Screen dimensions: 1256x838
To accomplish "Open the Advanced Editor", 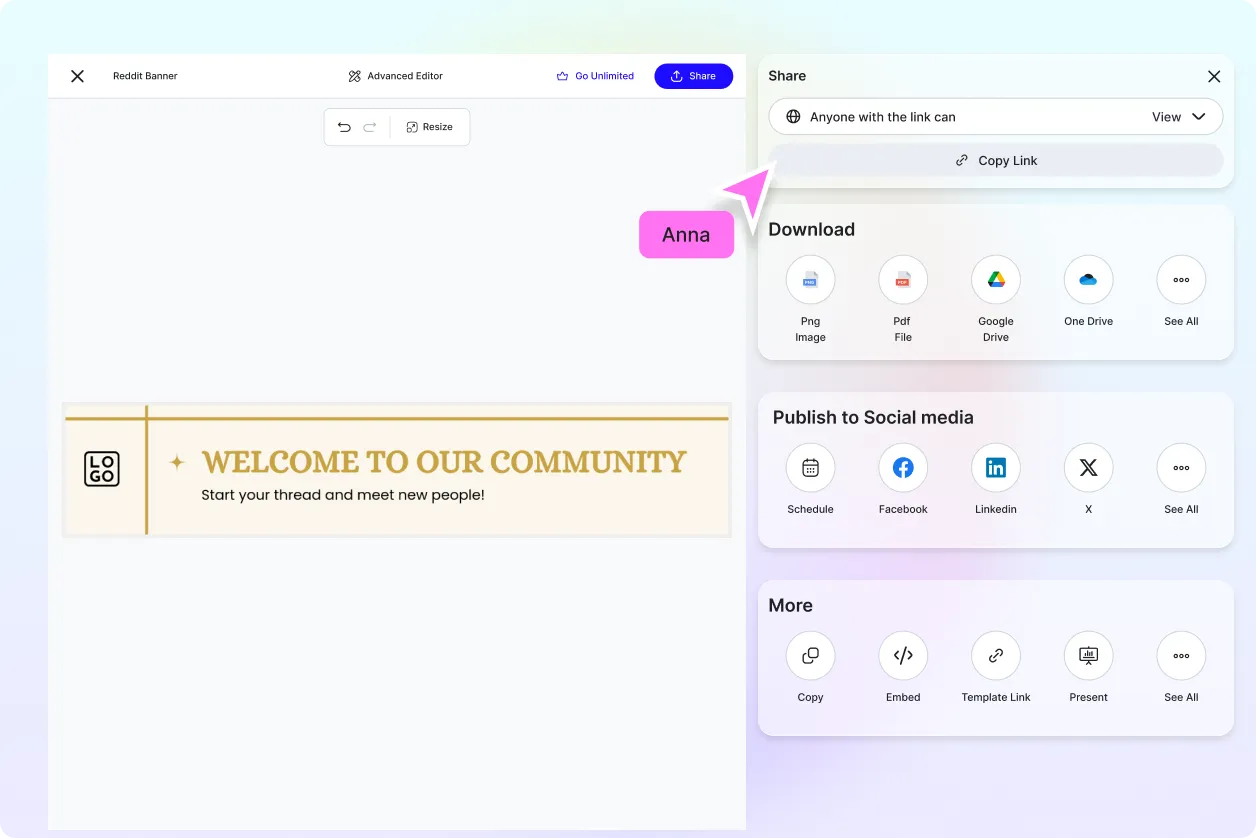I will (396, 76).
